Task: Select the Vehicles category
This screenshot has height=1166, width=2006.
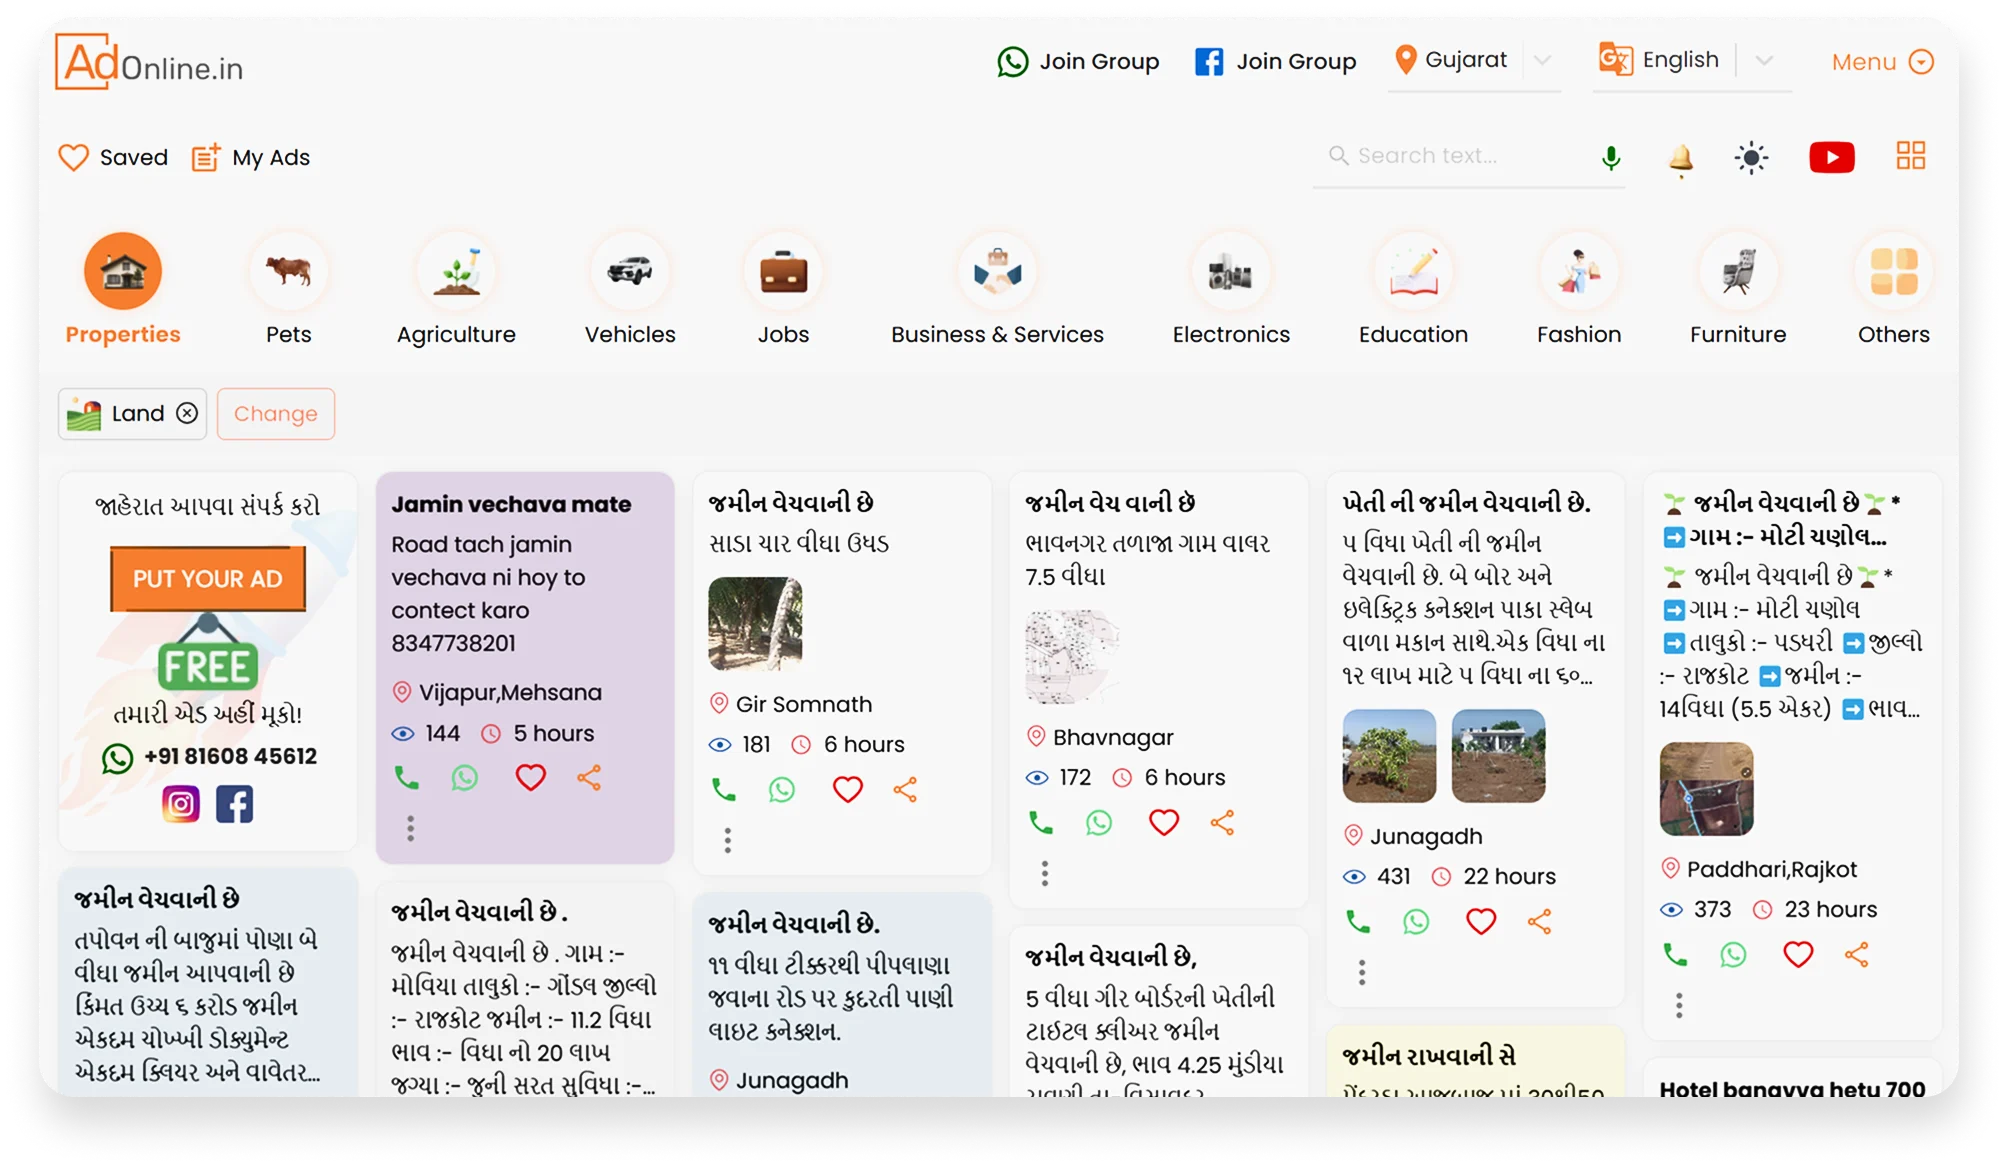Action: [630, 289]
